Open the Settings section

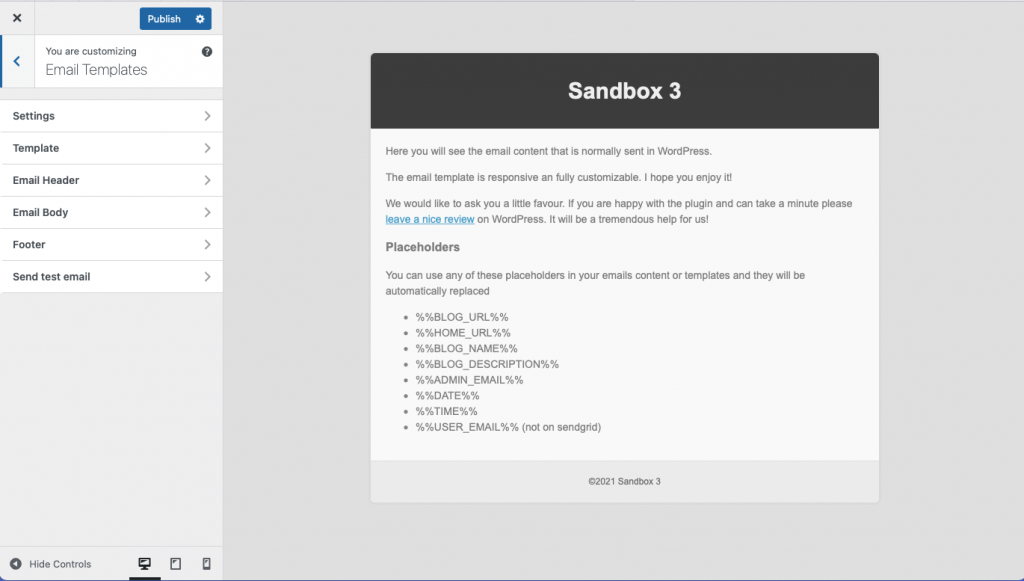tap(112, 116)
